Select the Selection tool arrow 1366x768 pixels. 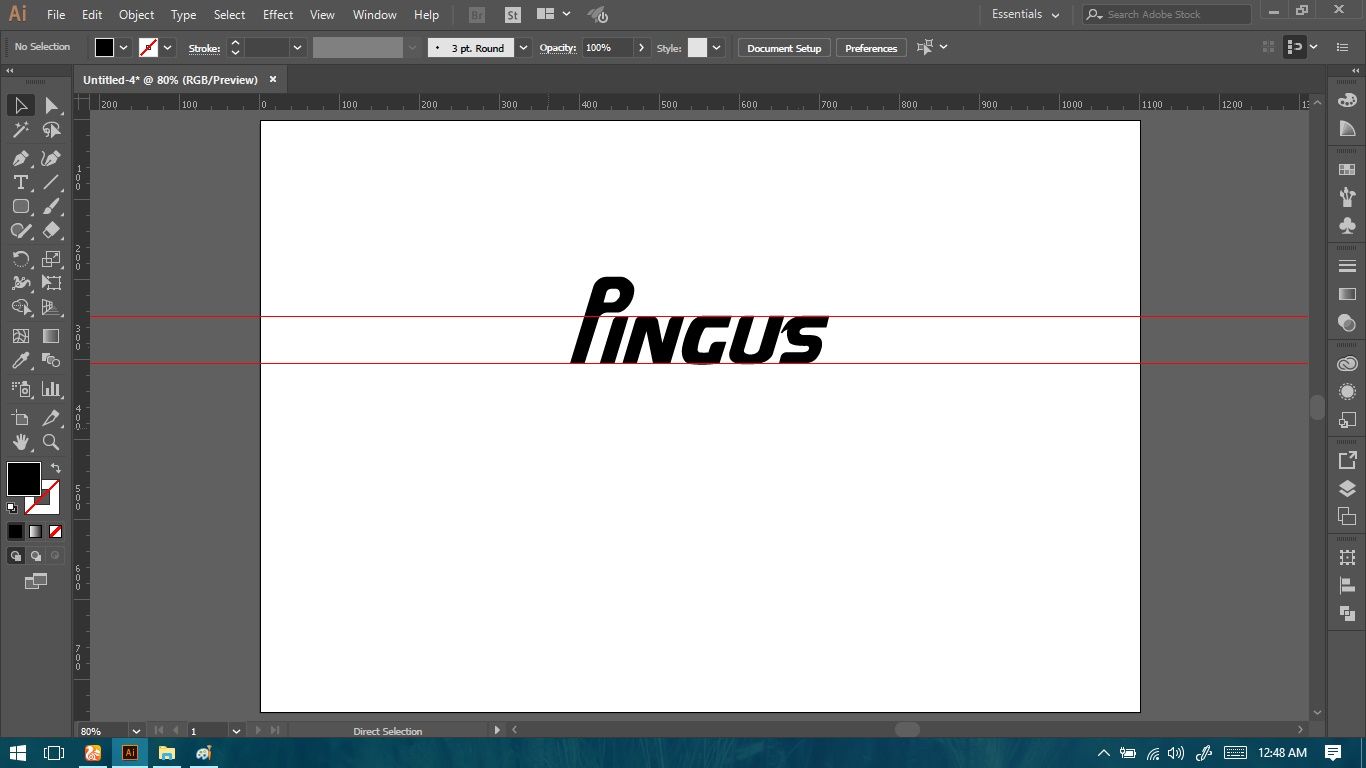pyautogui.click(x=20, y=105)
